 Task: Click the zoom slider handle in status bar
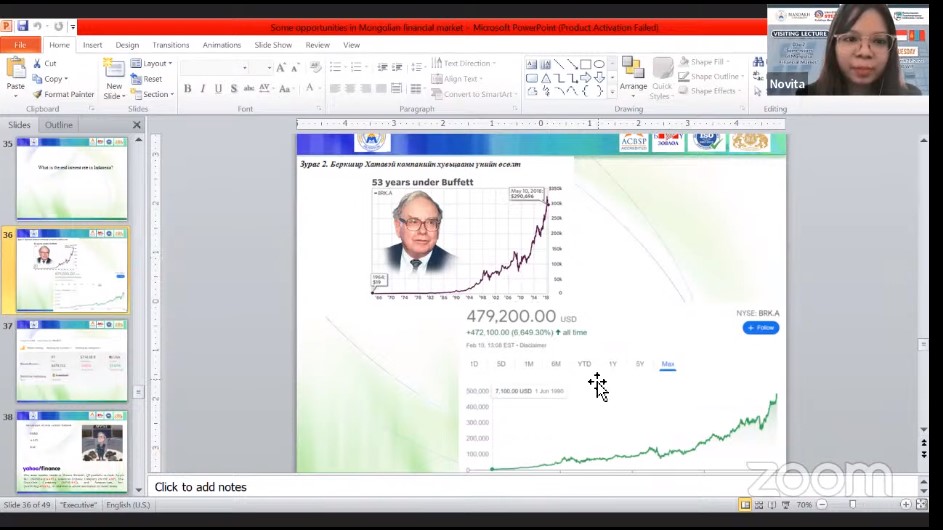[x=853, y=505]
